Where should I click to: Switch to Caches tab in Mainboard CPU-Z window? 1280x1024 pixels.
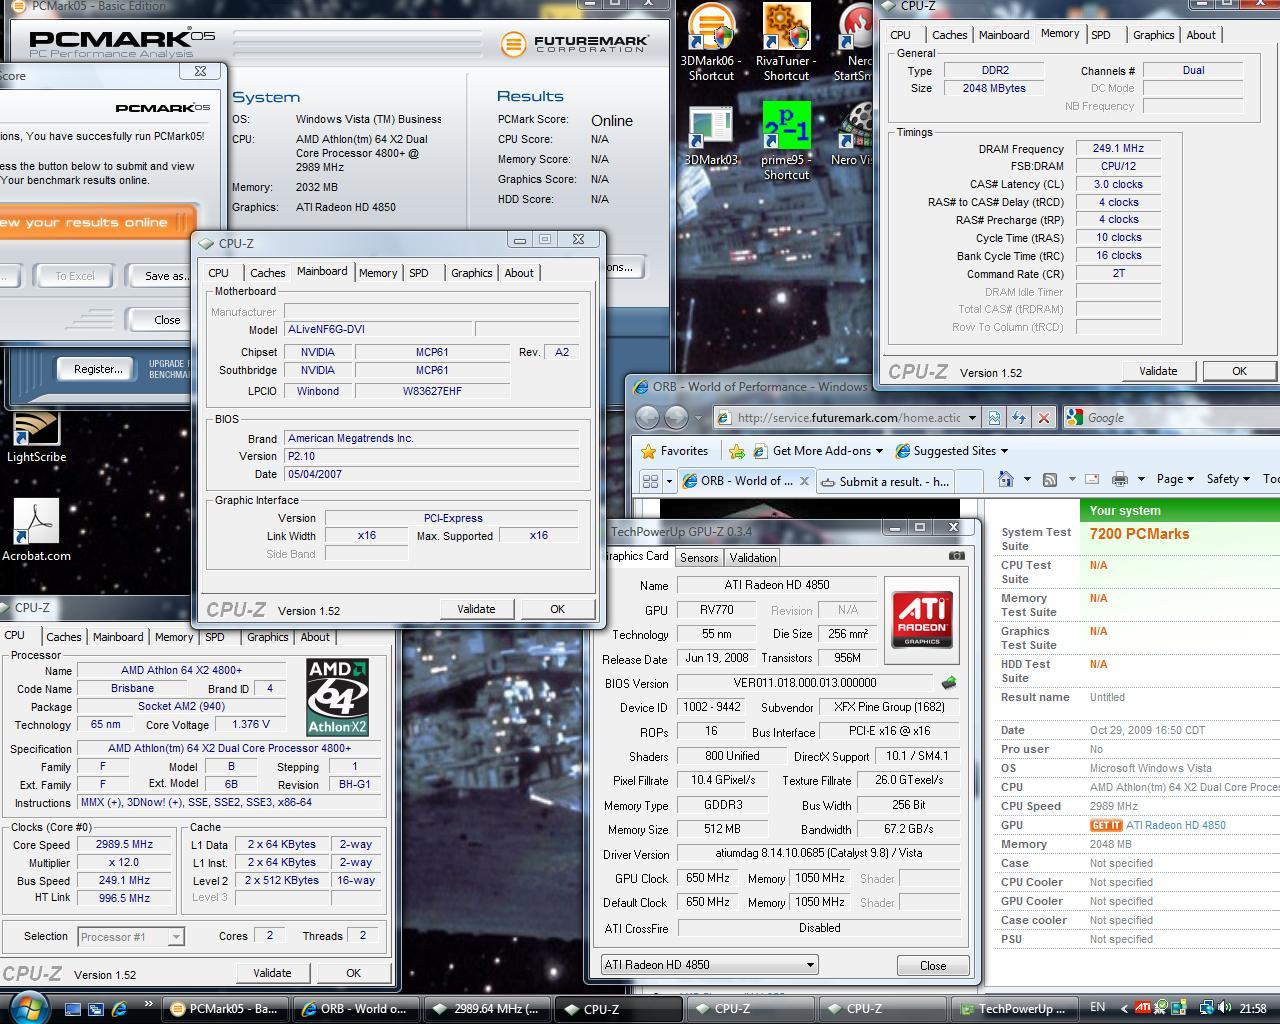(x=267, y=273)
